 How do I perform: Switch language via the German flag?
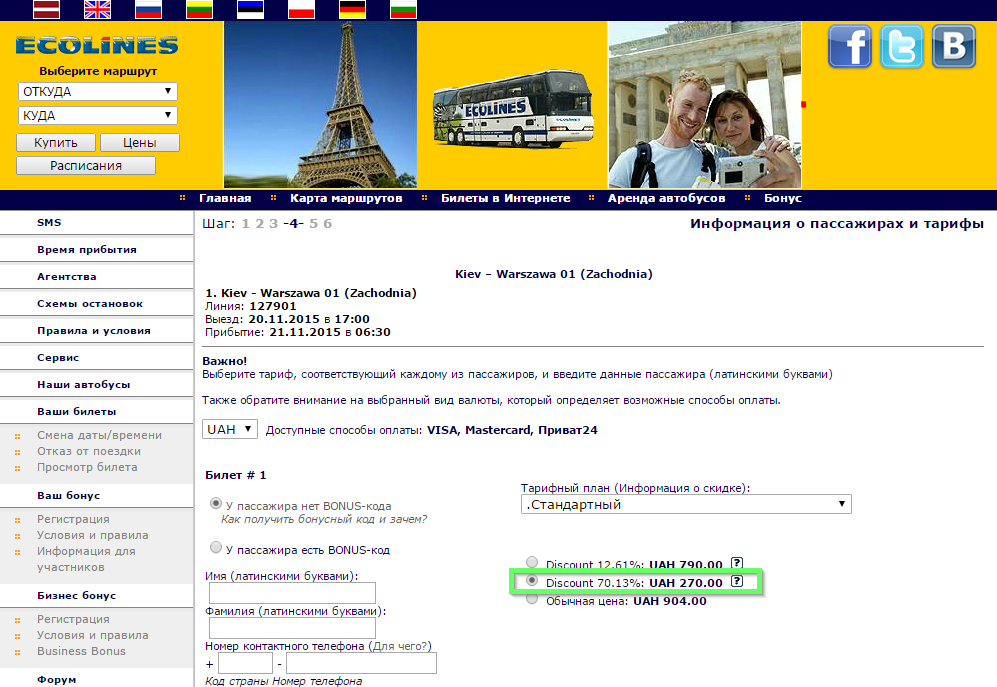[x=352, y=10]
